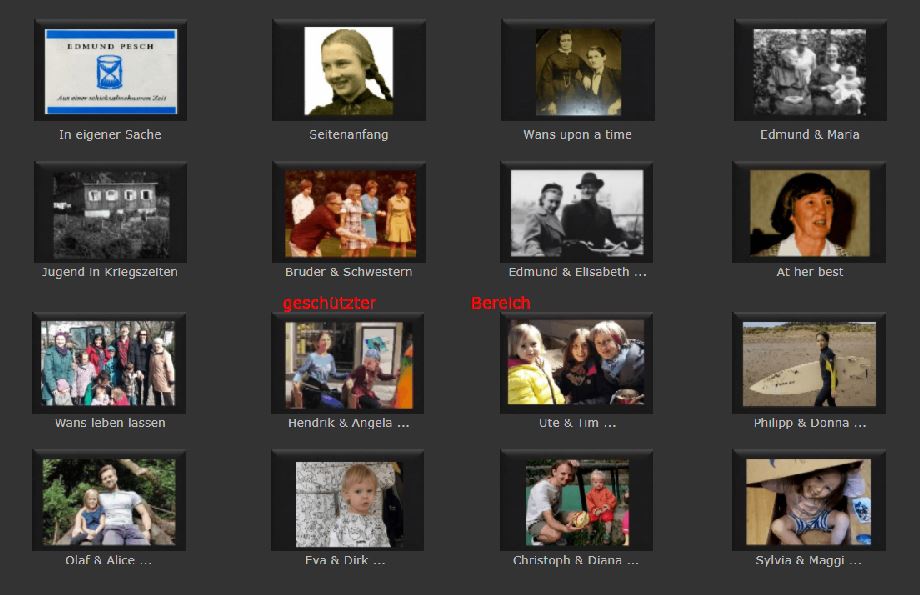Click the braided girl portrait above Seitenanfang
This screenshot has height=595, width=920.
(x=348, y=71)
